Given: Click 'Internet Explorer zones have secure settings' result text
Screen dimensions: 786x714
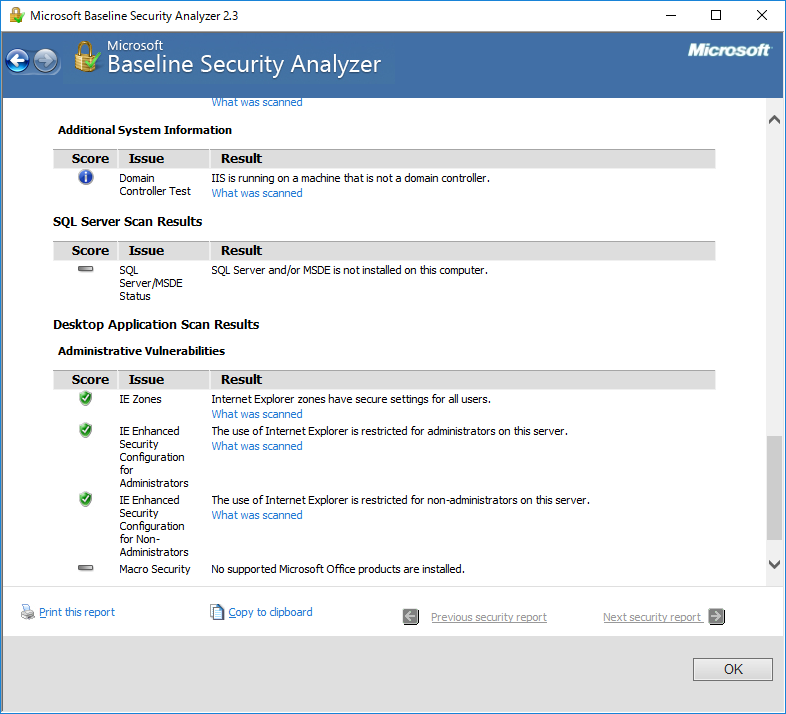Looking at the screenshot, I should tap(351, 400).
